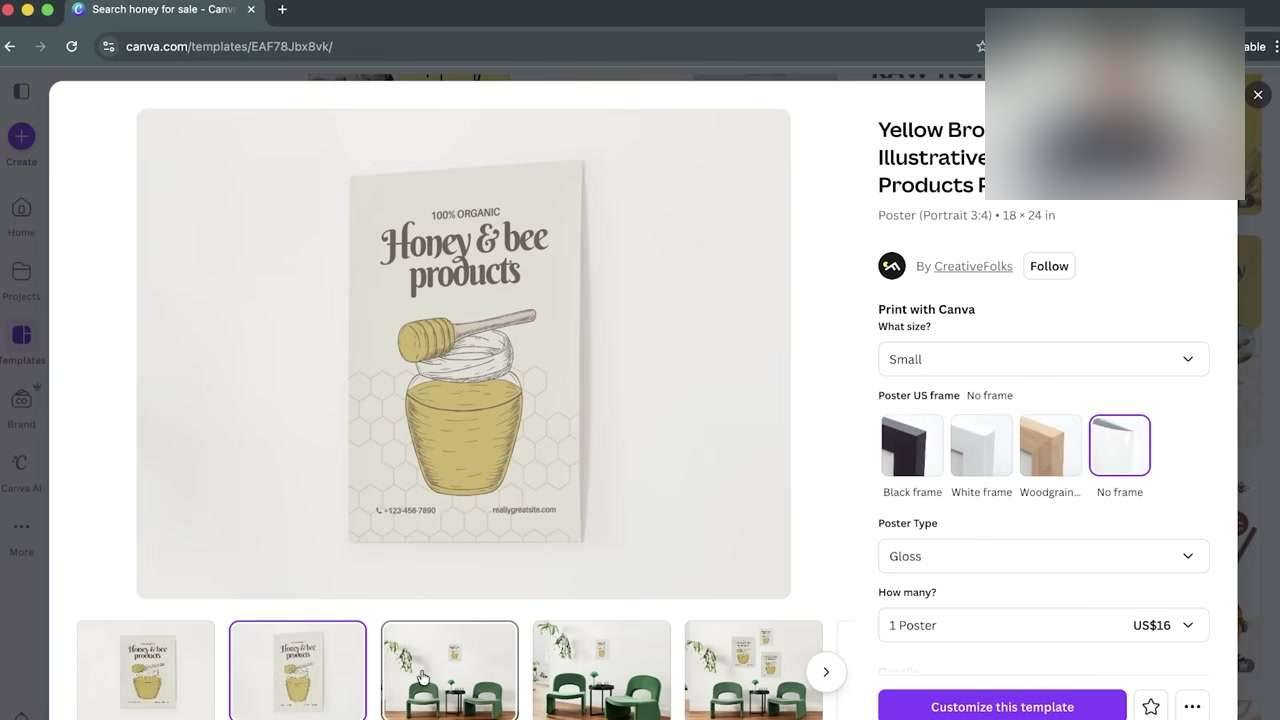1280x720 pixels.
Task: Go back in browser history
Action: click(x=10, y=46)
